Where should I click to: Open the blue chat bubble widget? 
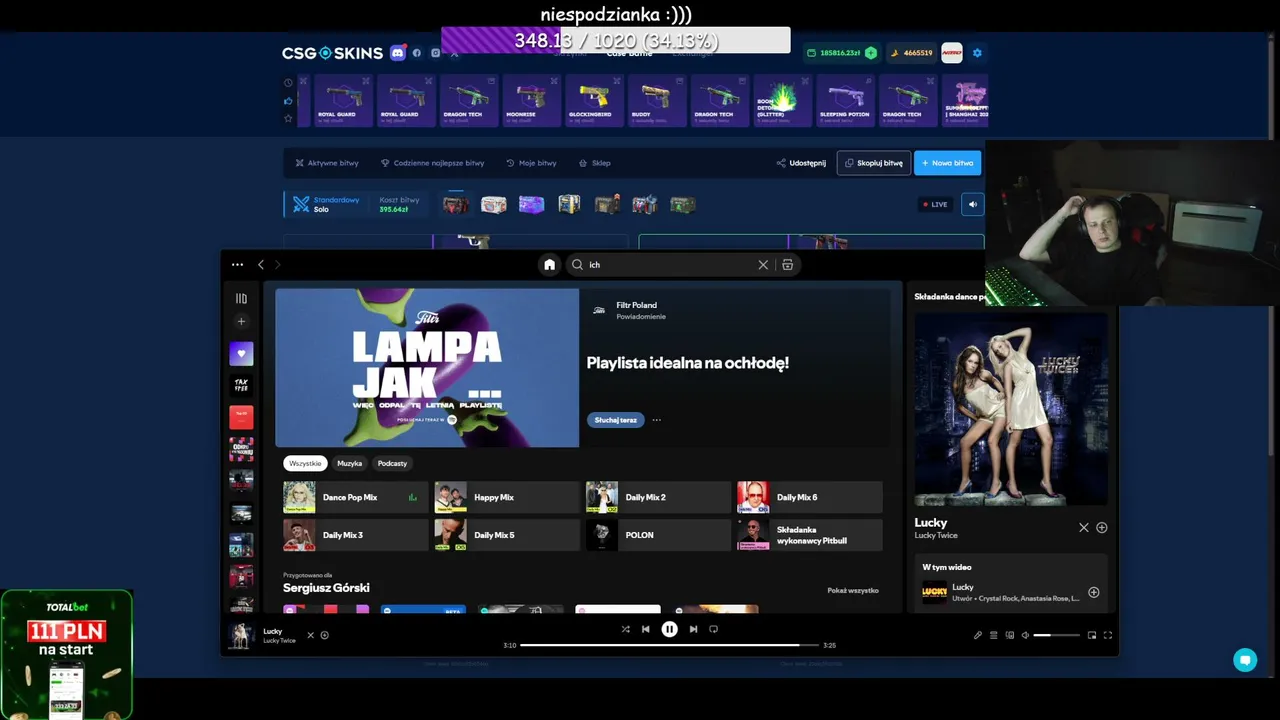(x=1245, y=660)
